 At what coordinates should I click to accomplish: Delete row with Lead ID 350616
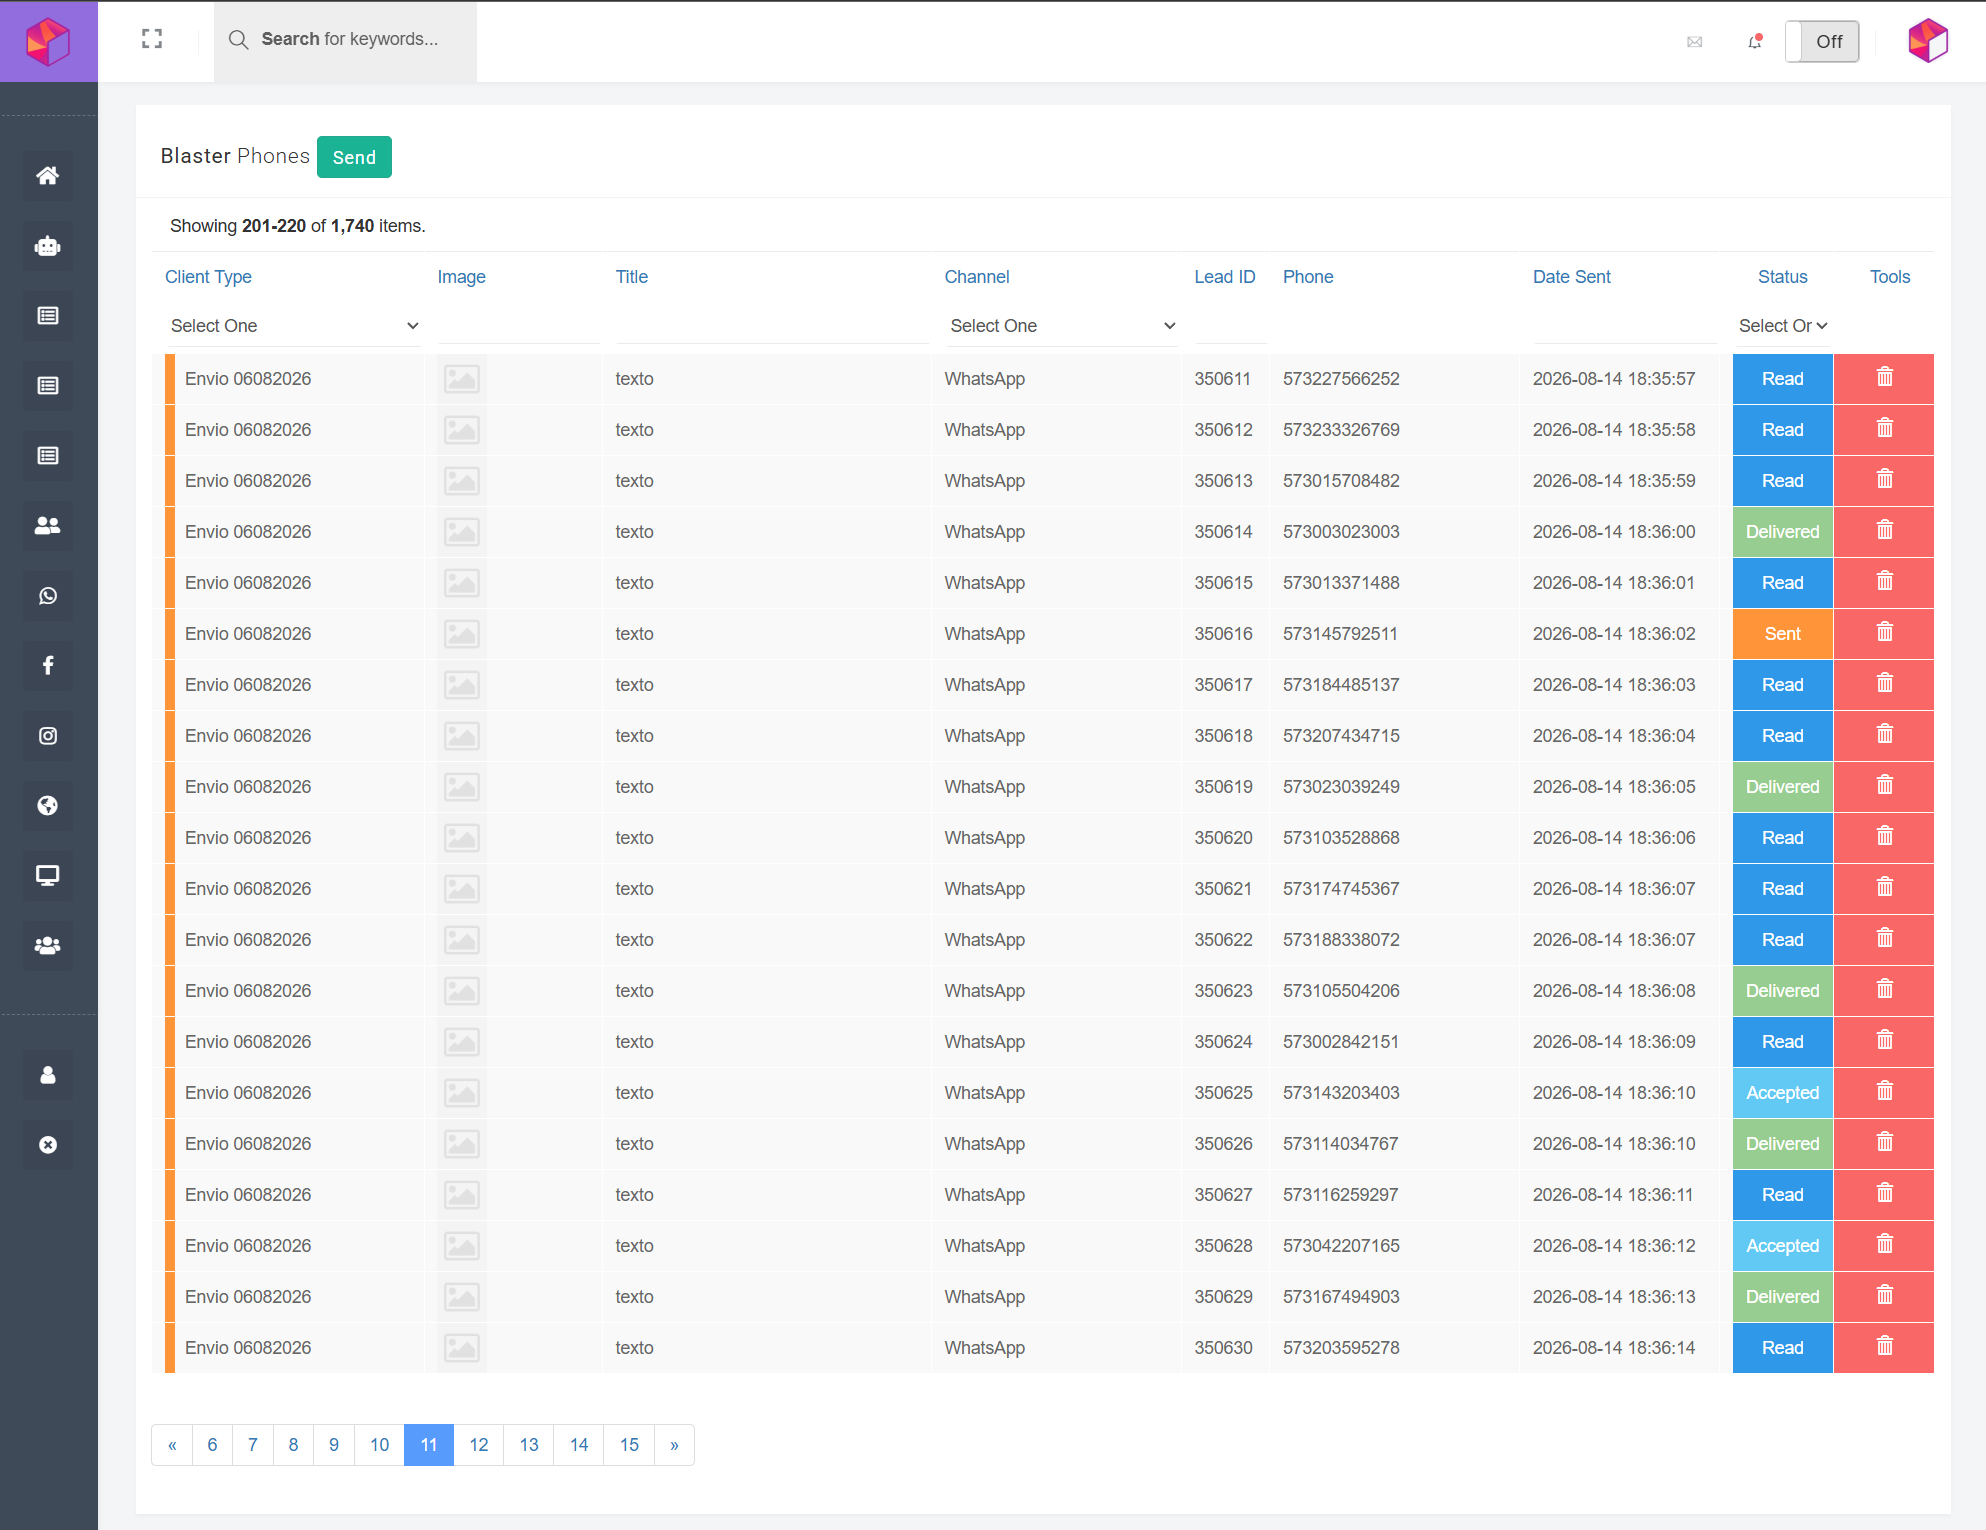point(1884,633)
